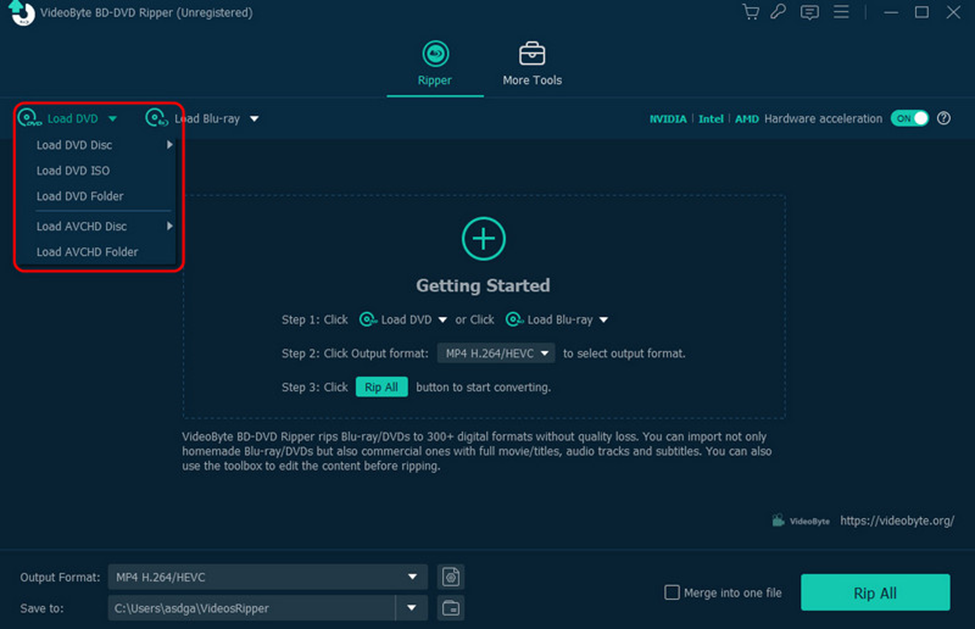Click the Getting Started heading
The image size is (975, 629).
coord(483,285)
